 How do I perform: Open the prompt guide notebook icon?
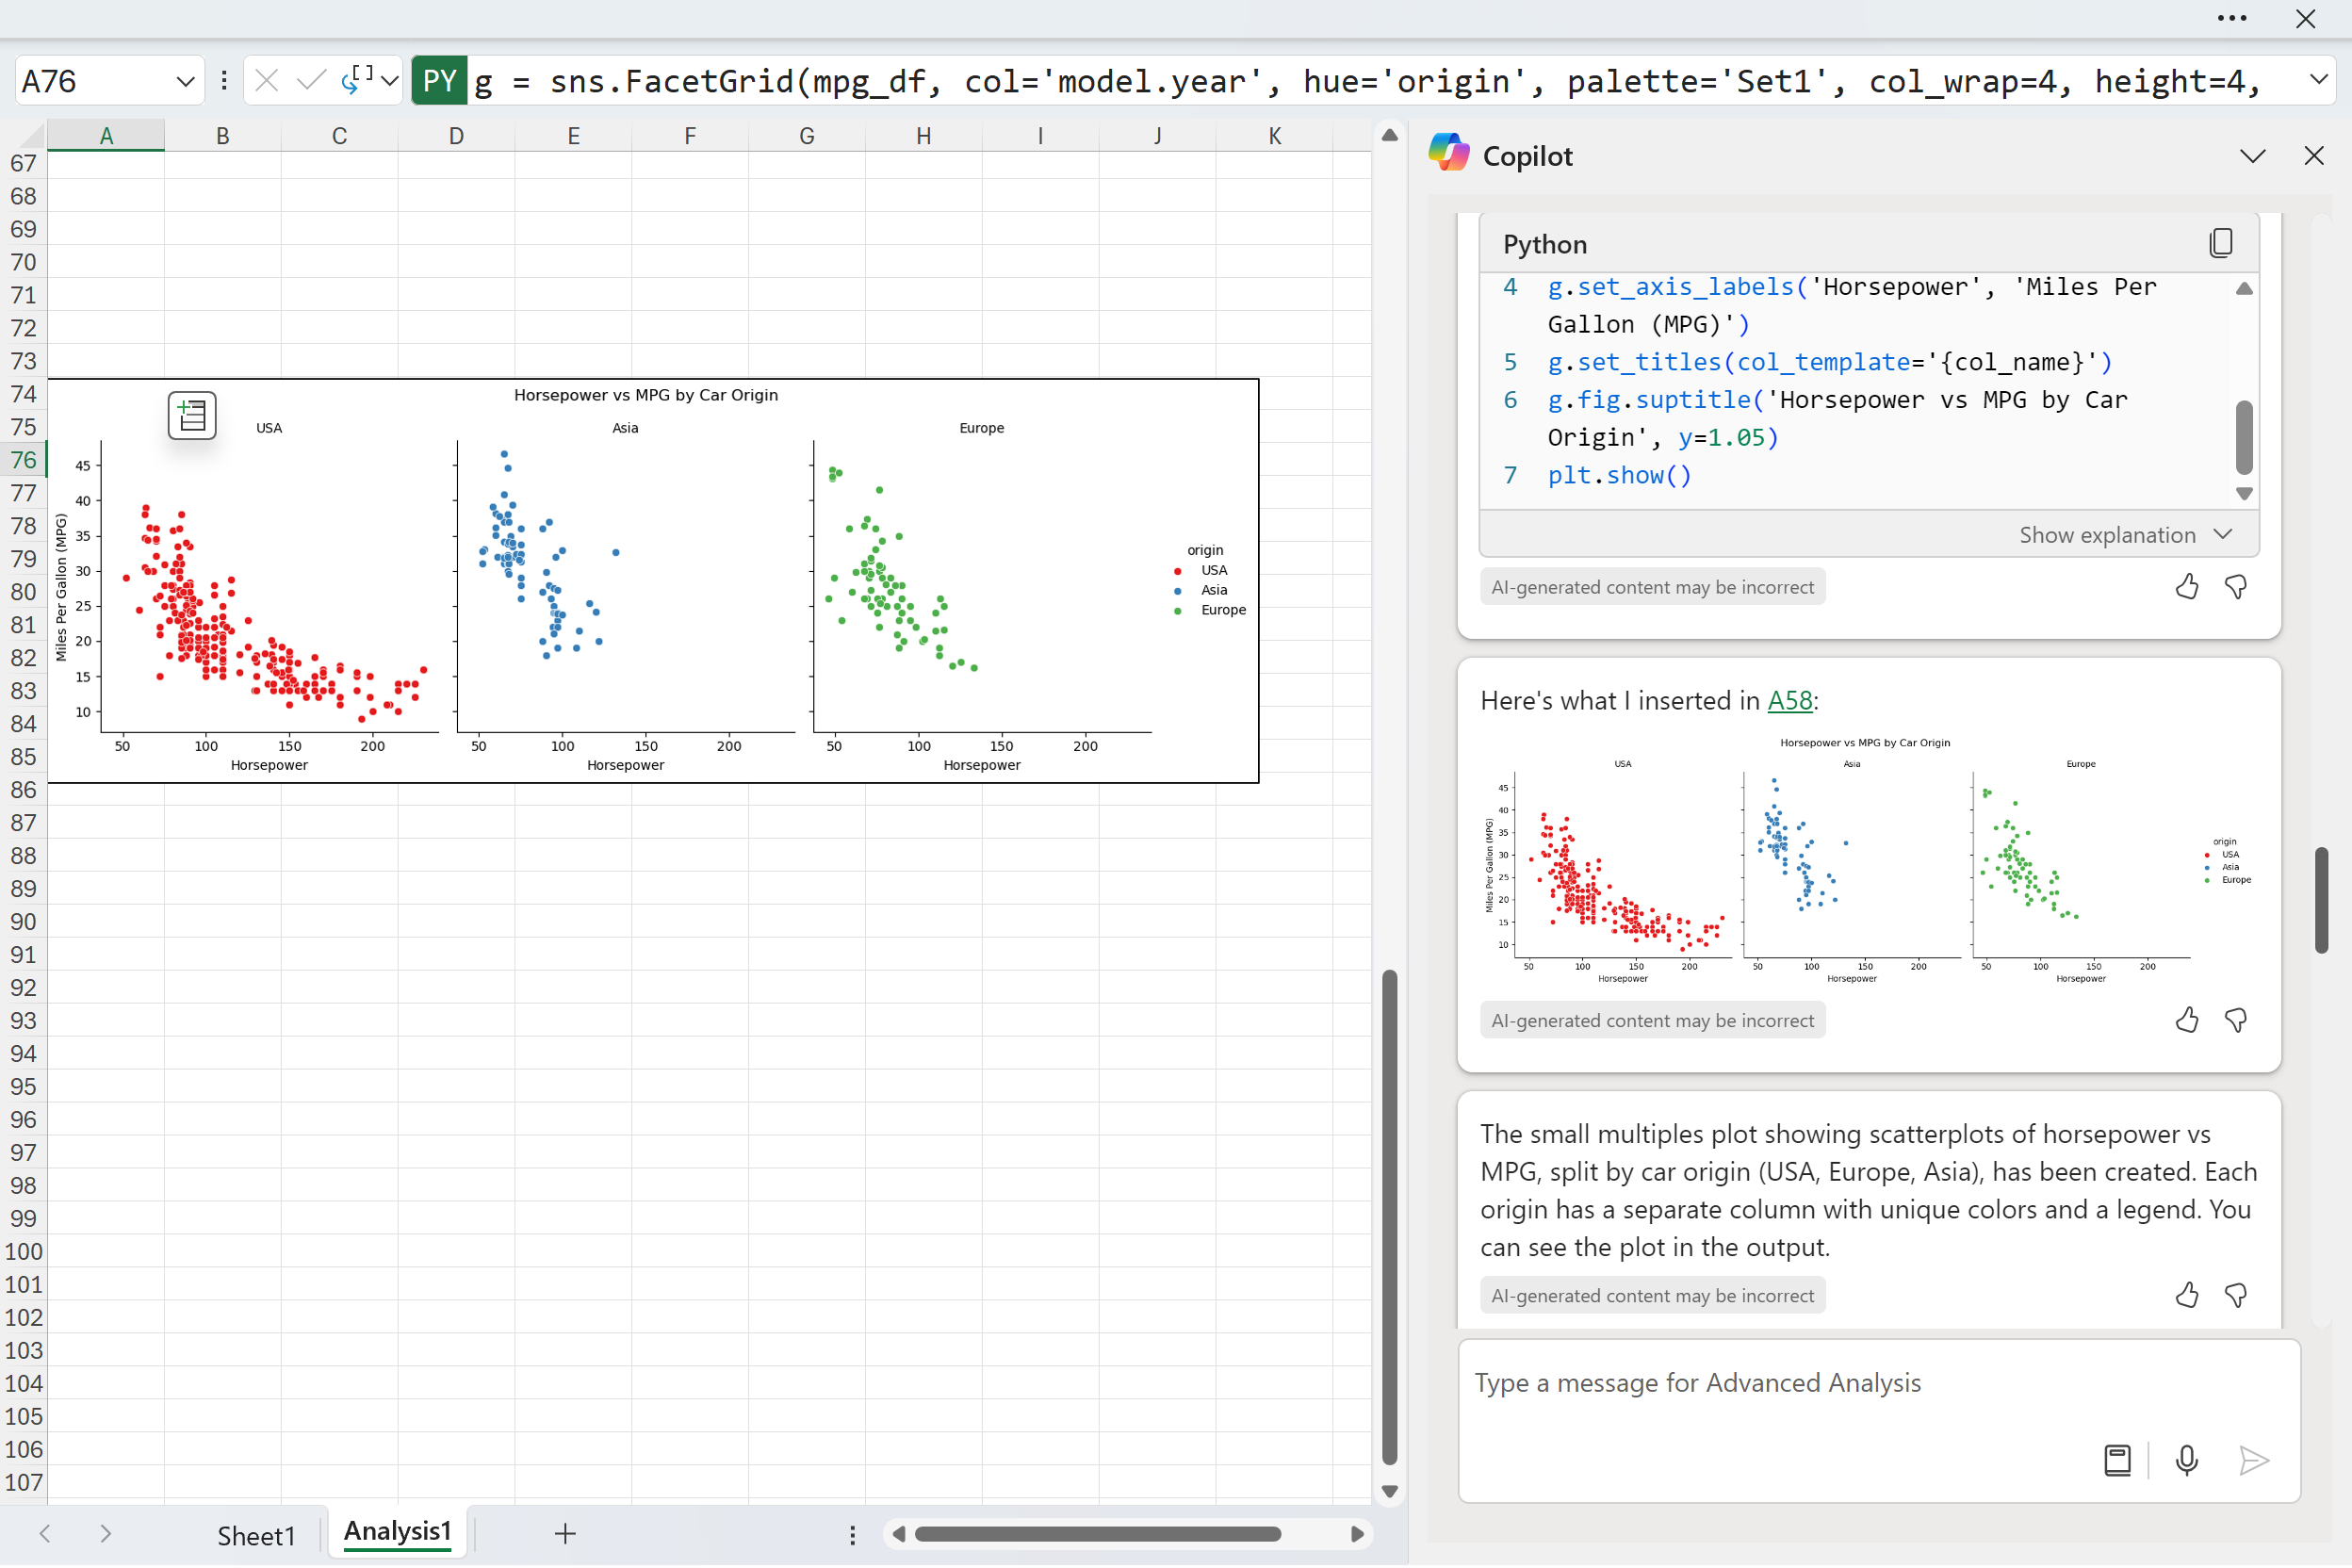click(x=2117, y=1461)
